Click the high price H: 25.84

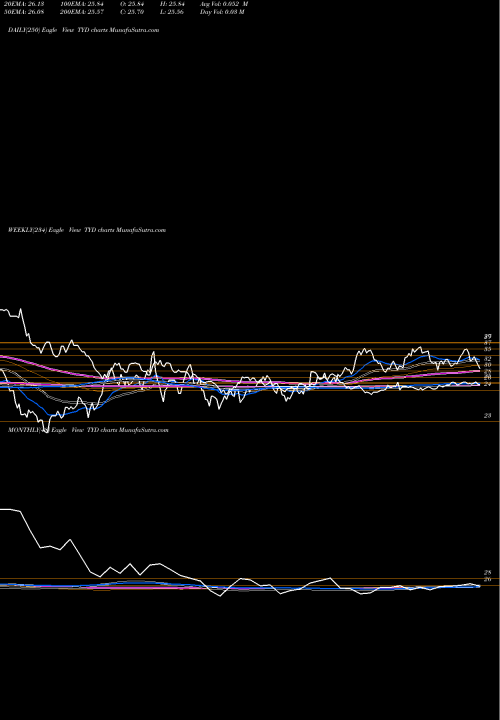click(172, 4)
